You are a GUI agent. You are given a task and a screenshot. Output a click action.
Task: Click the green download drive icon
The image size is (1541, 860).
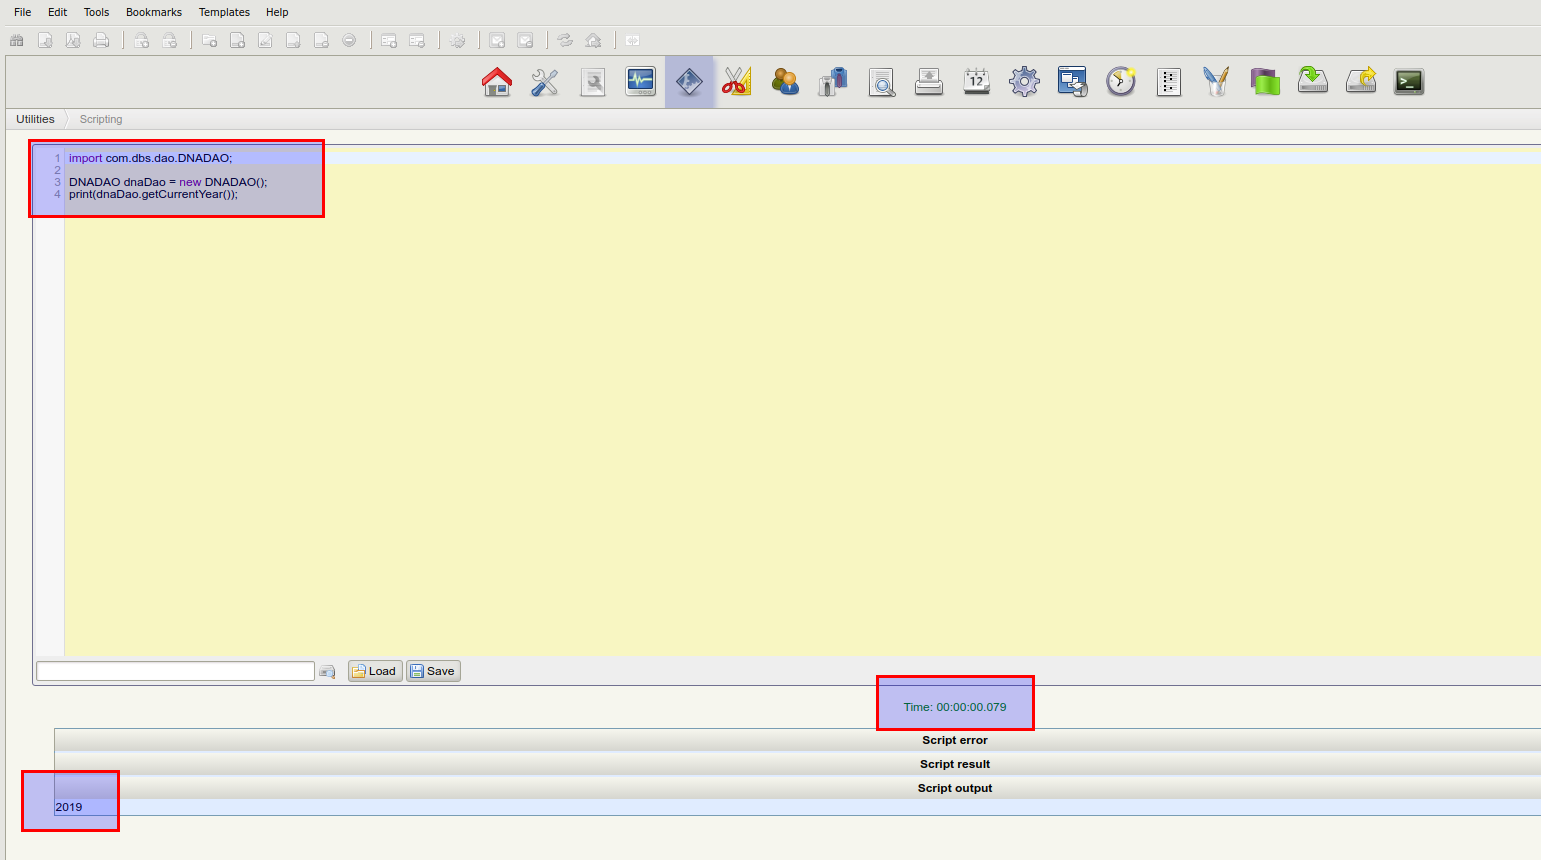click(1313, 82)
